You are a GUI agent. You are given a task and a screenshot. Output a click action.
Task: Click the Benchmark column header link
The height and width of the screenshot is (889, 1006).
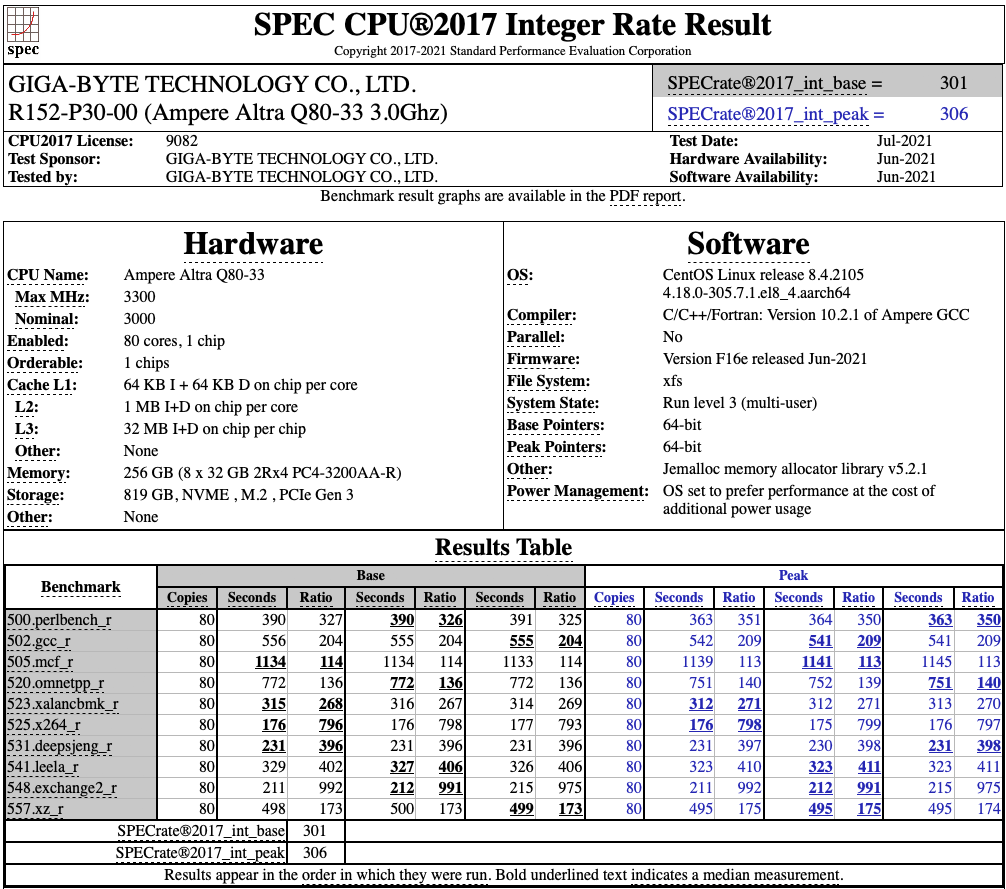point(80,587)
